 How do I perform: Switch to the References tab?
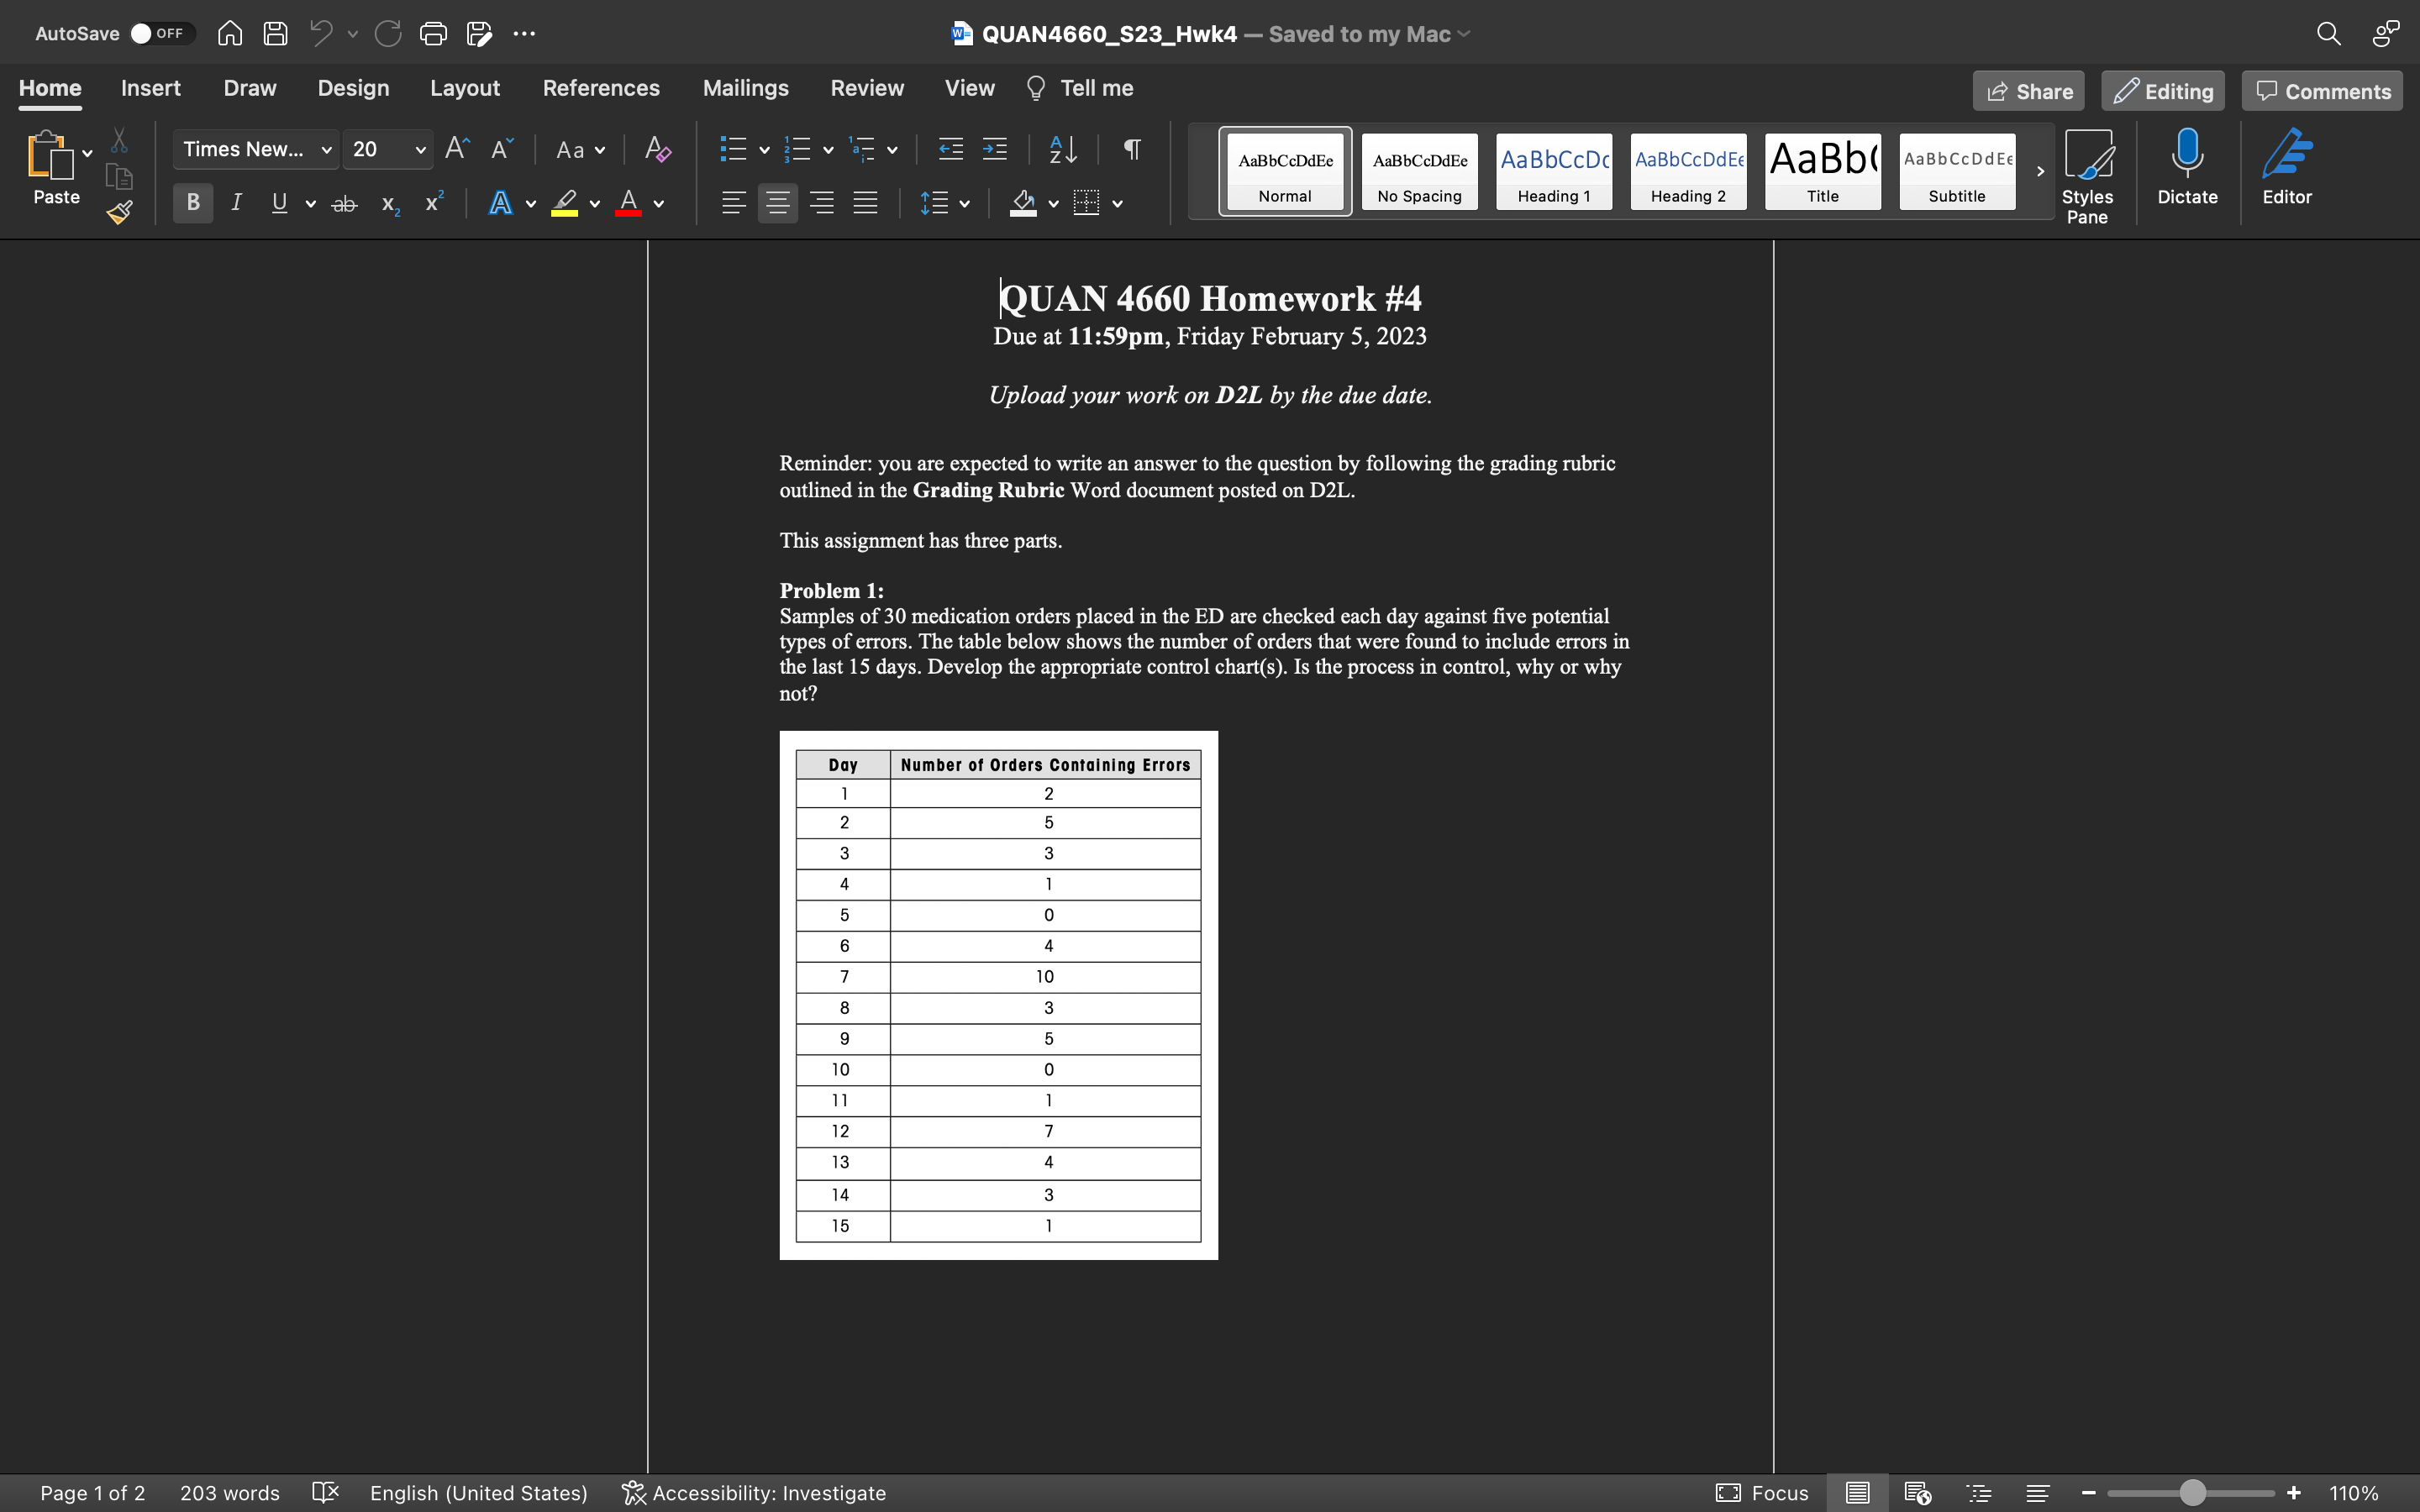(x=600, y=88)
